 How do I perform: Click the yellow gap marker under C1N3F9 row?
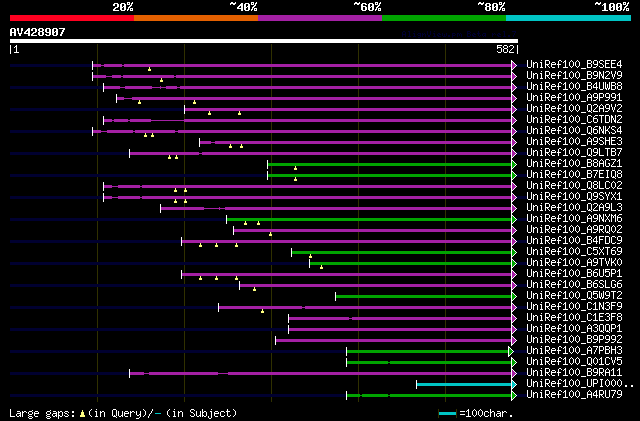(x=262, y=312)
